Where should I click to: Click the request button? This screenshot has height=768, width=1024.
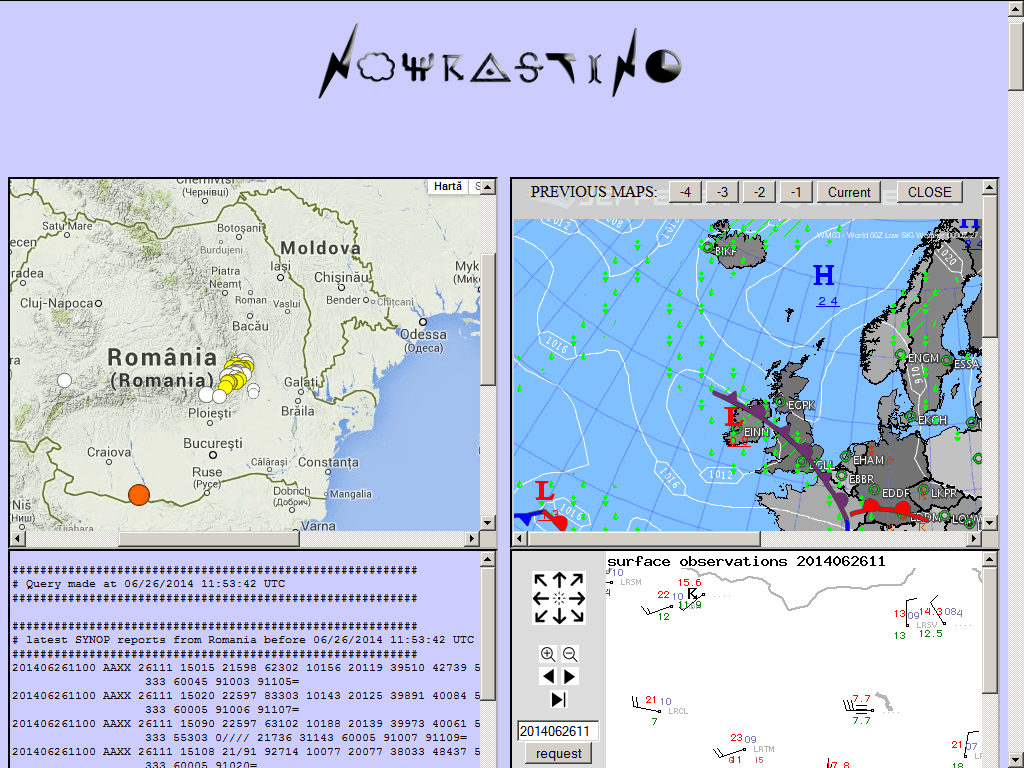pyautogui.click(x=558, y=753)
